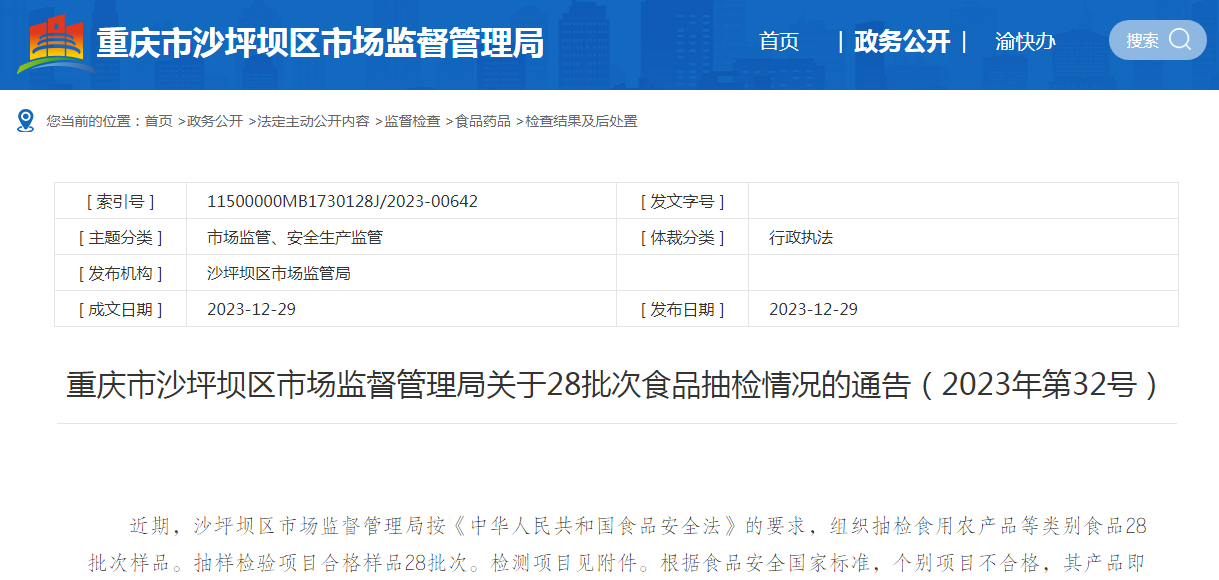Image resolution: width=1219 pixels, height=580 pixels.
Task: Click the magnifier icon in the search pill
Action: 1180,40
